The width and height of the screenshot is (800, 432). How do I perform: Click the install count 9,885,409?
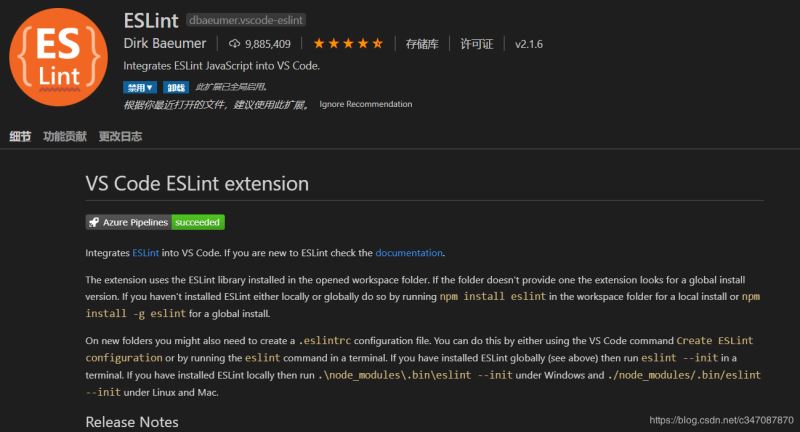point(268,44)
